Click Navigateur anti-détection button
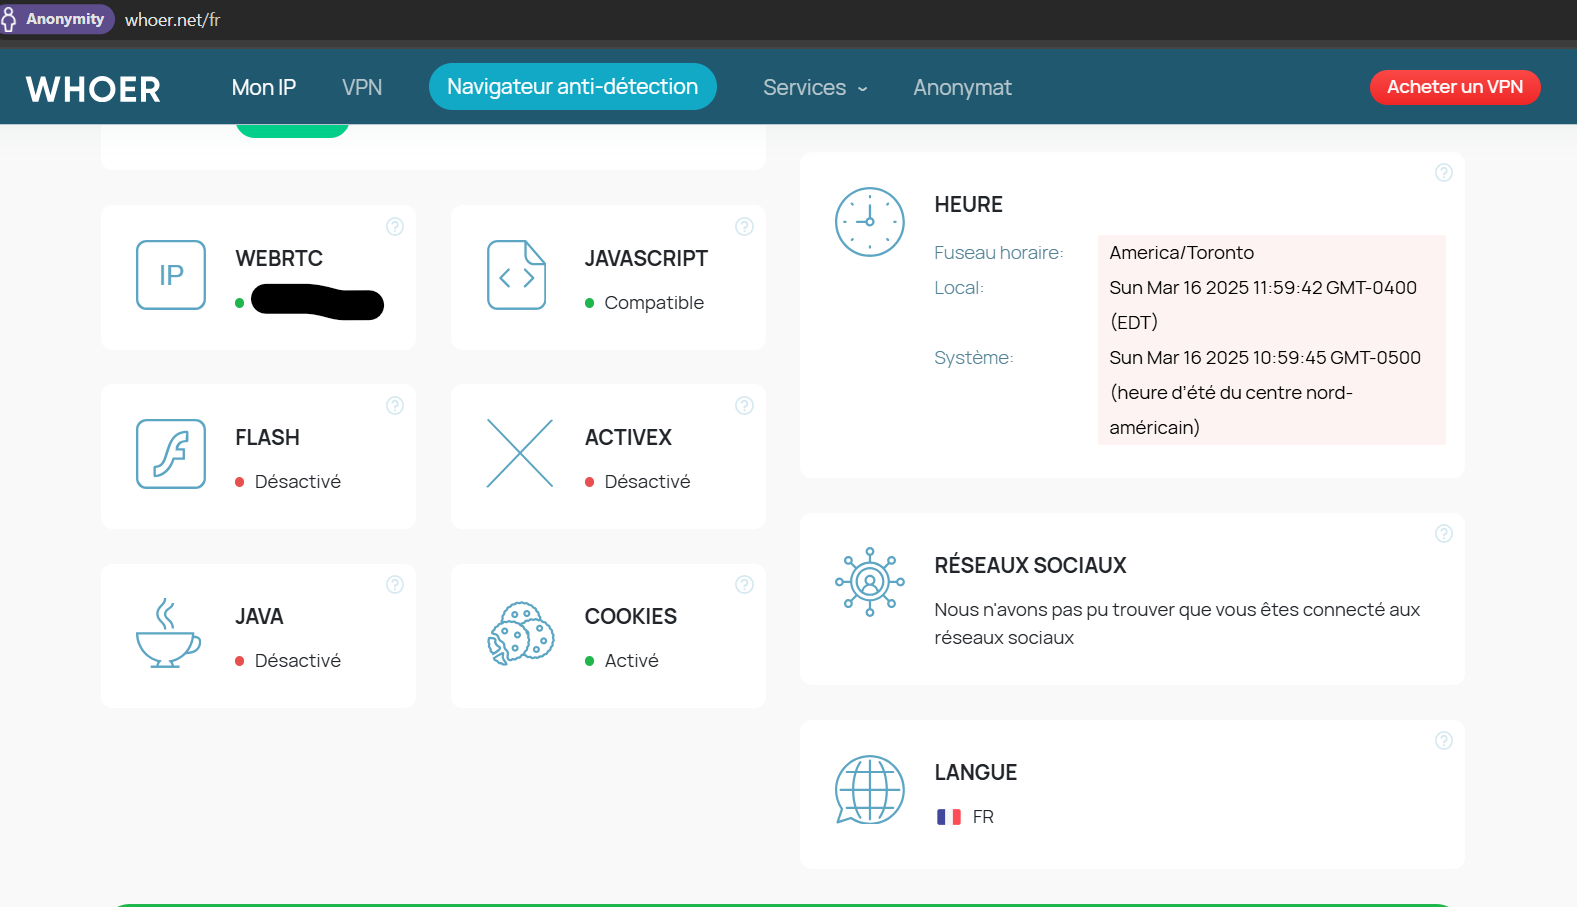 572,87
